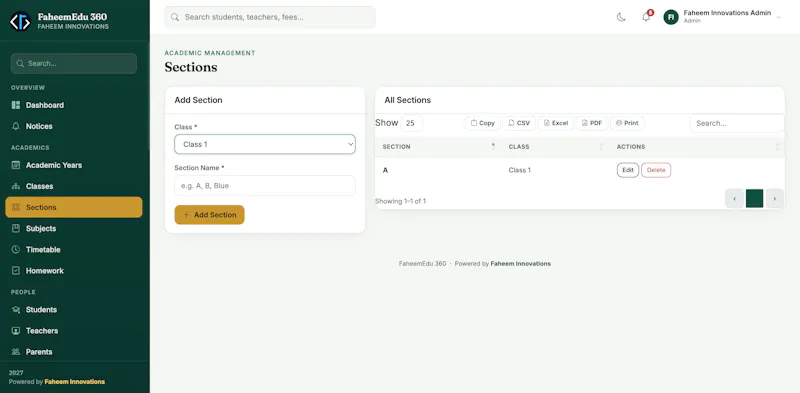Open the notifications bell

point(646,17)
